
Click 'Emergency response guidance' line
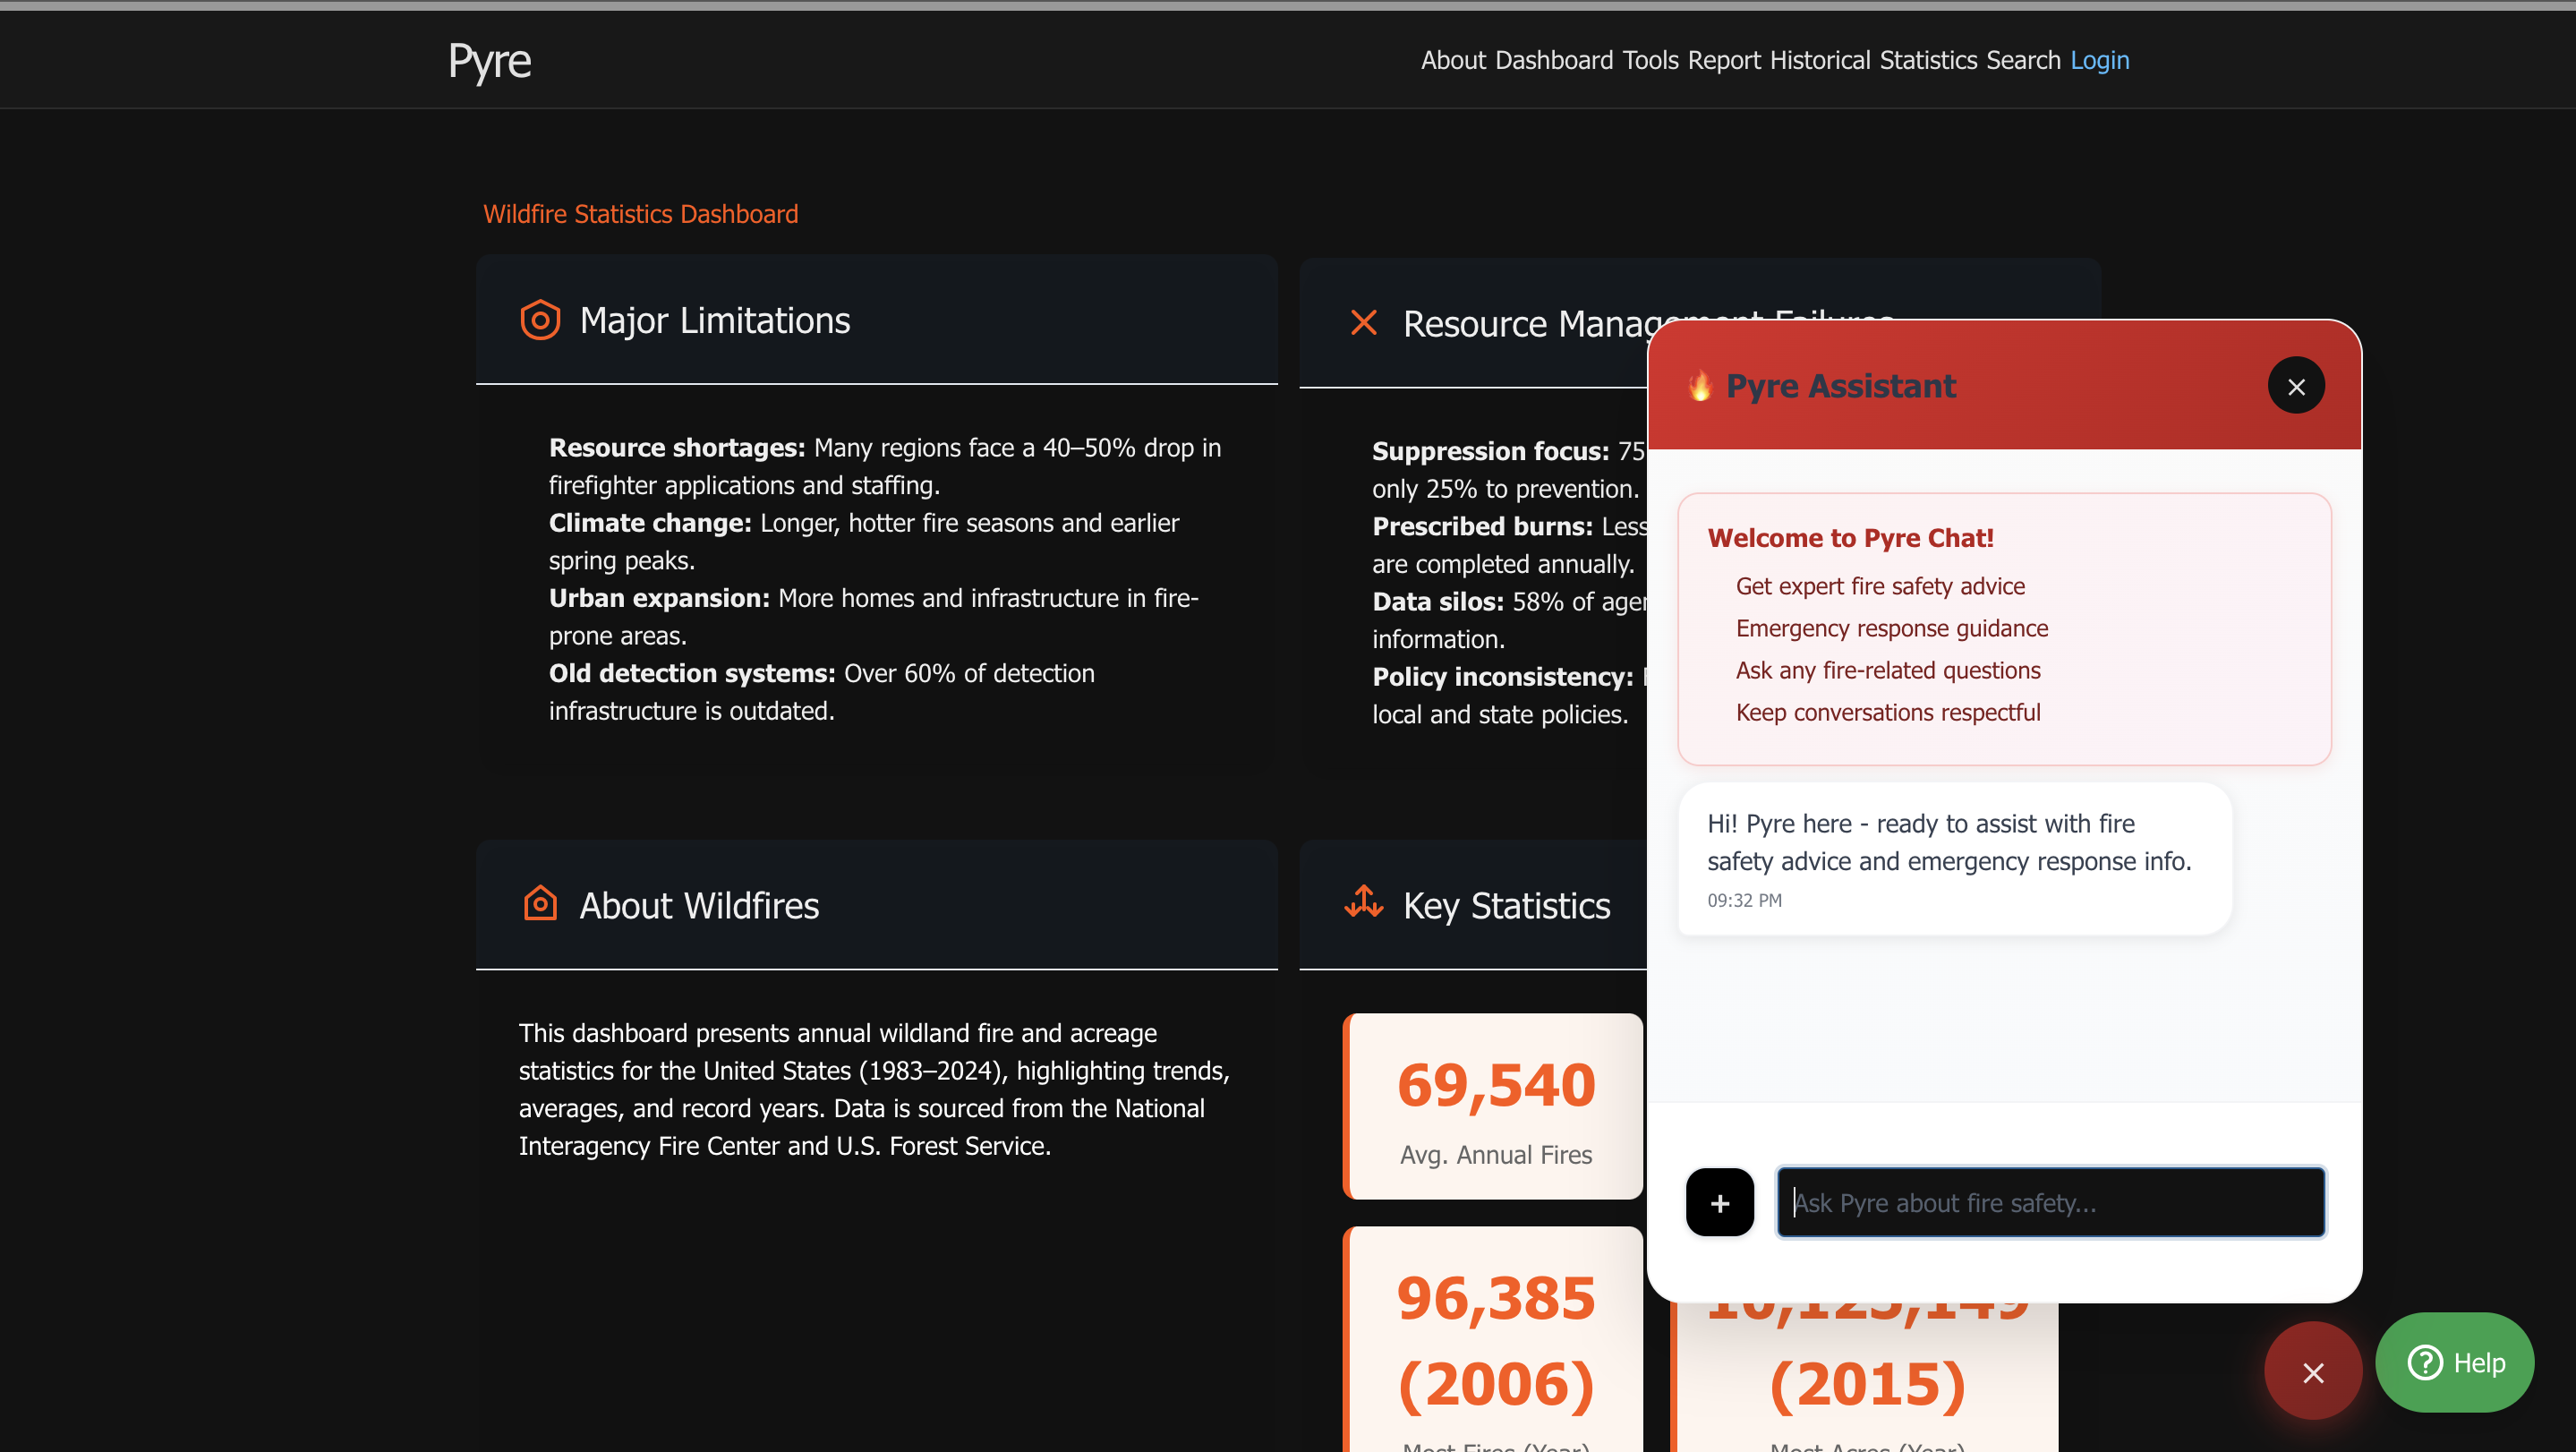[1891, 628]
